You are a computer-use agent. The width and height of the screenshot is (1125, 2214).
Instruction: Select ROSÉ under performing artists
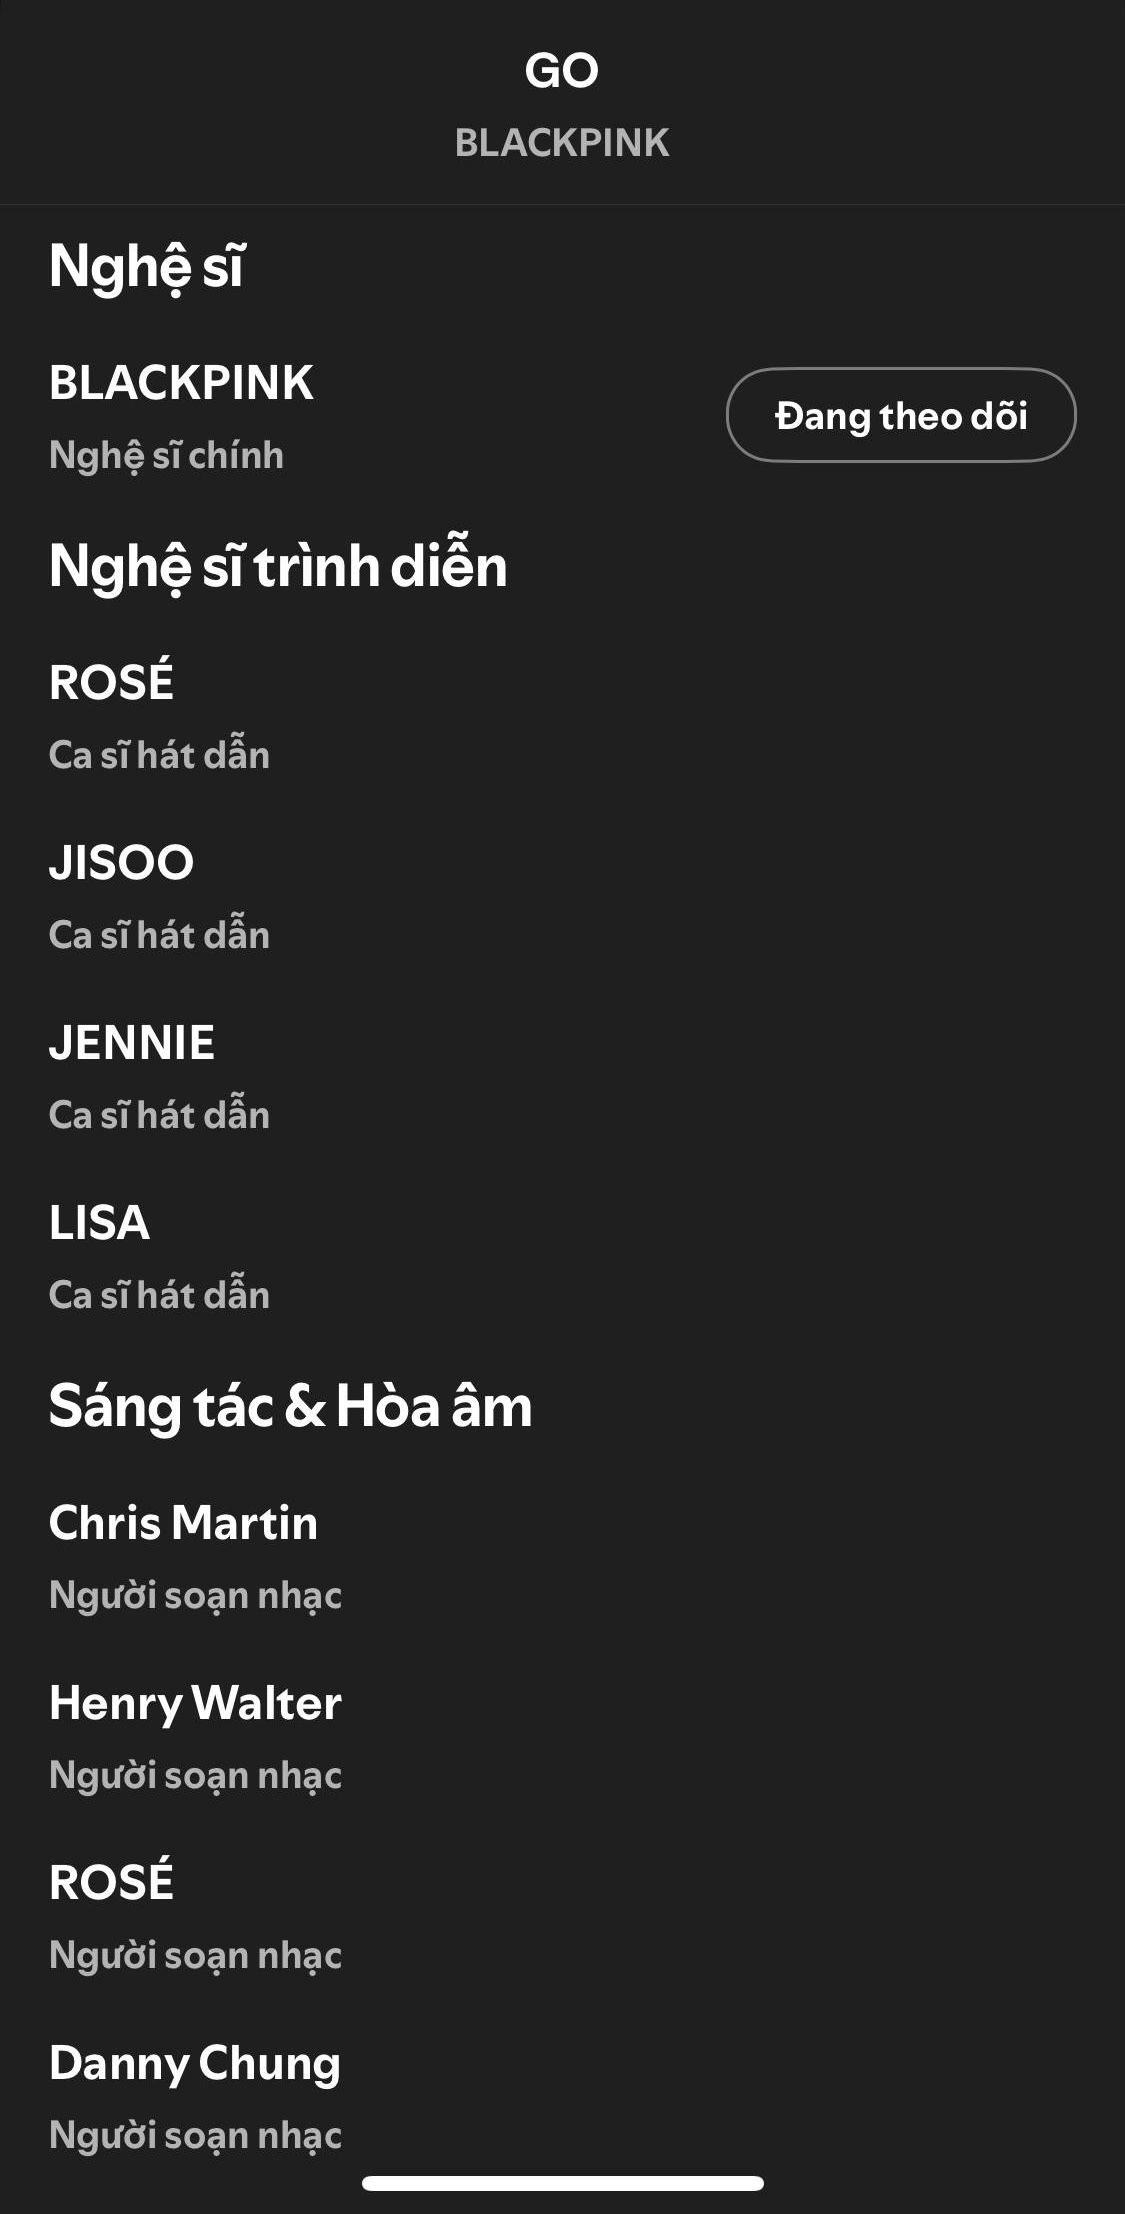111,683
